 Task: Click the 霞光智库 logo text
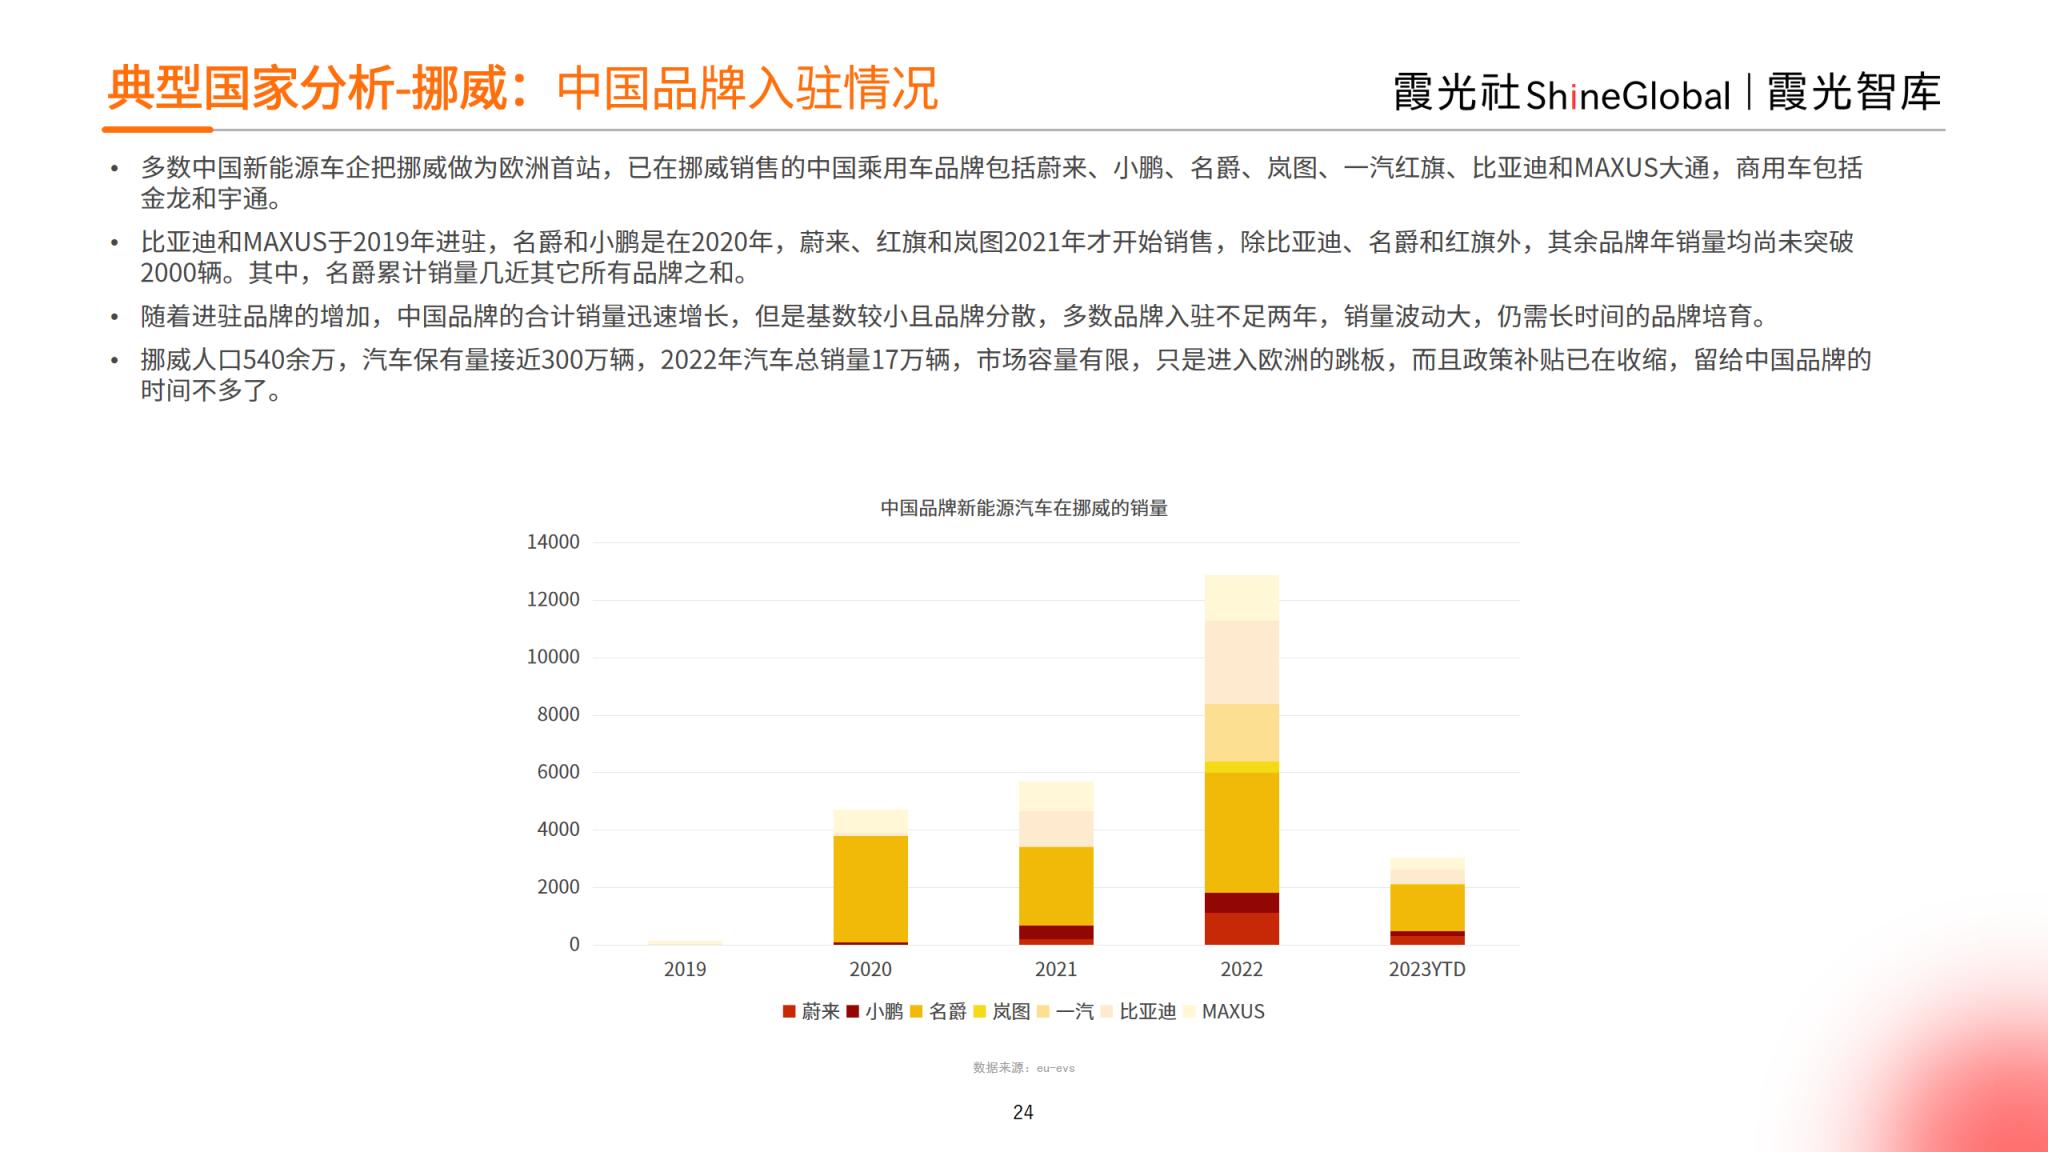click(x=1853, y=93)
